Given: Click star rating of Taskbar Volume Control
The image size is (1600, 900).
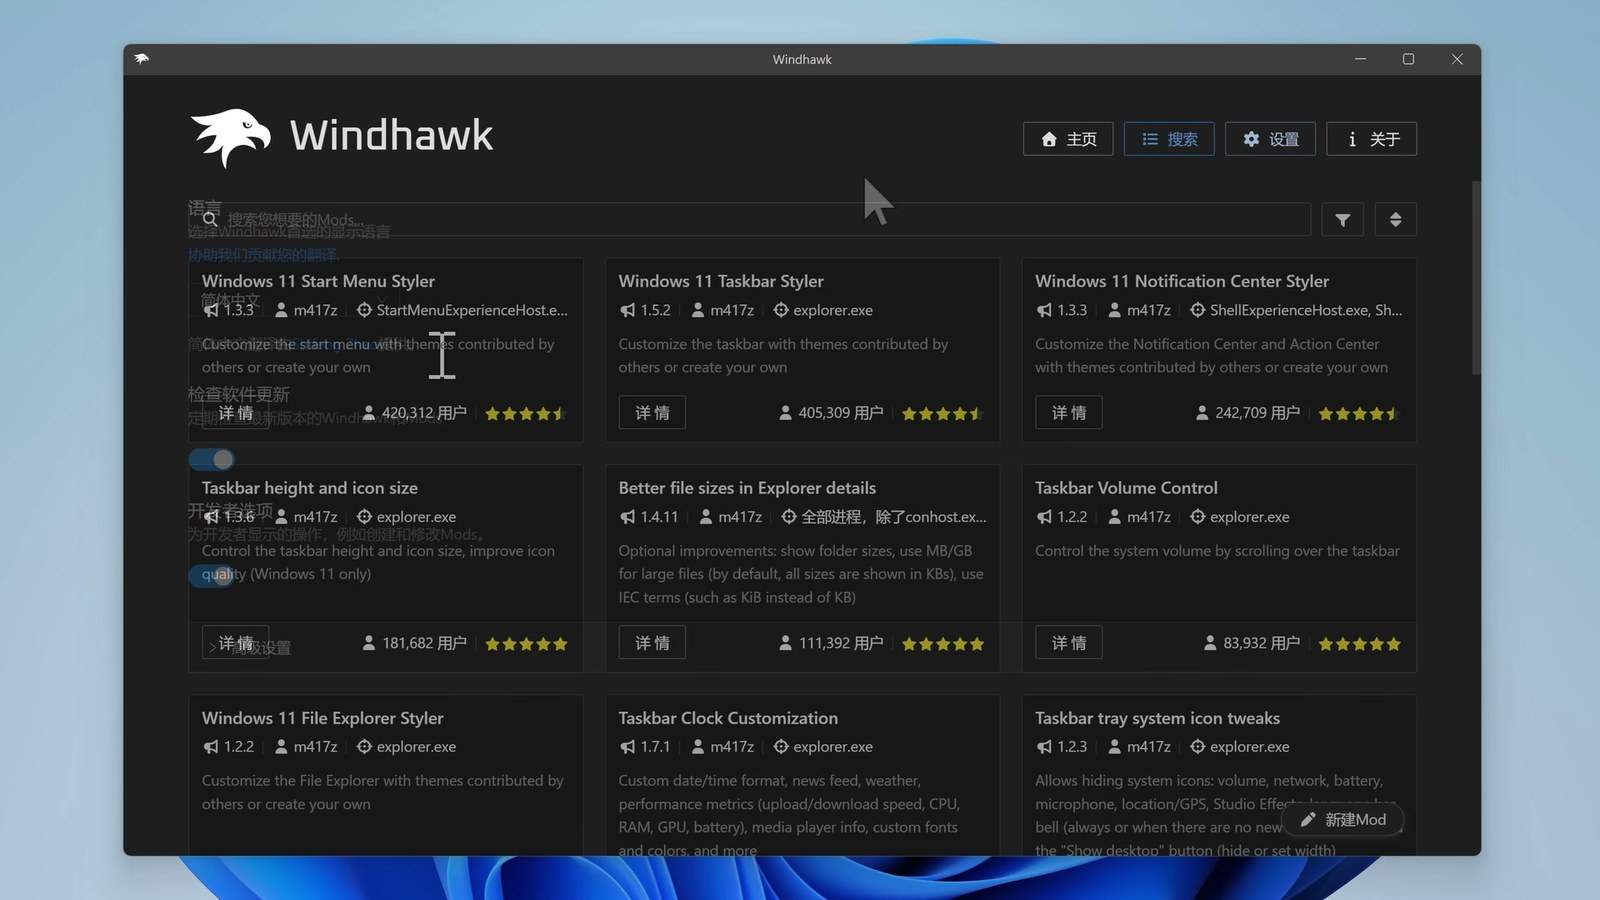Looking at the screenshot, I should 1359,644.
